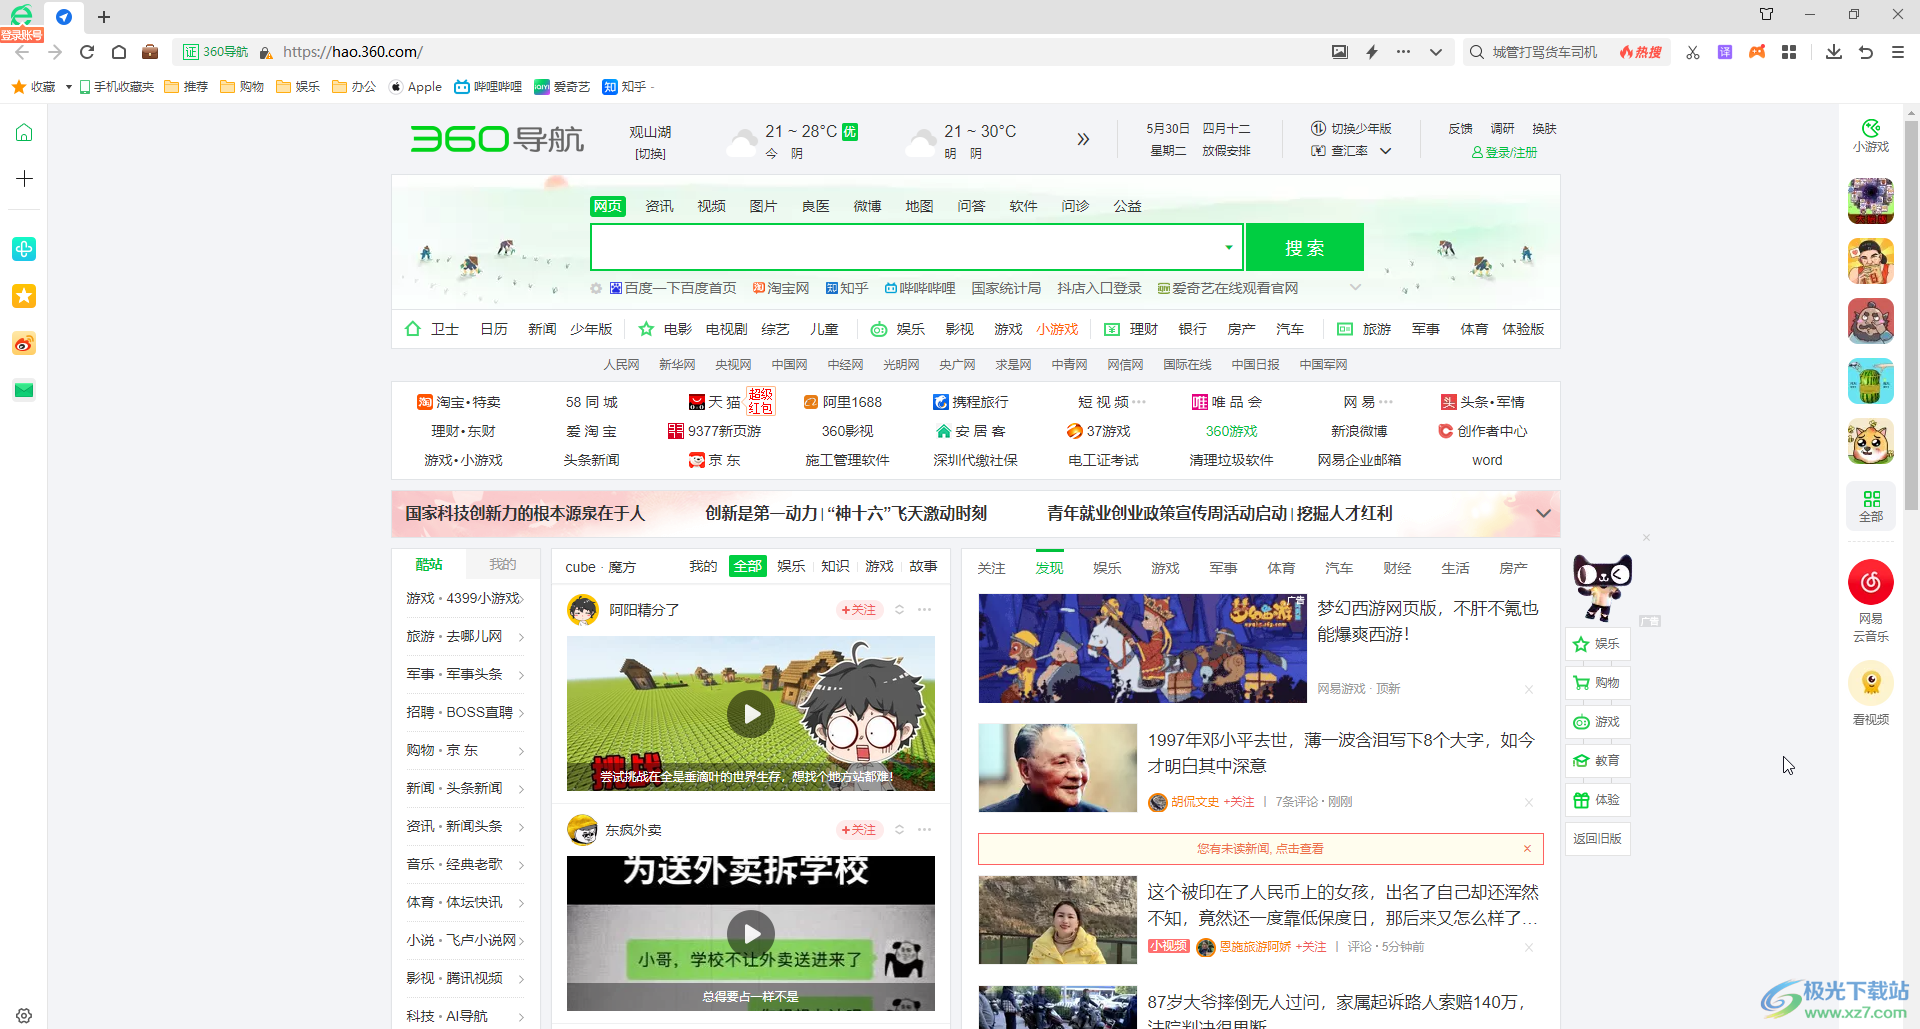Click 返回旧版 button

(1597, 838)
